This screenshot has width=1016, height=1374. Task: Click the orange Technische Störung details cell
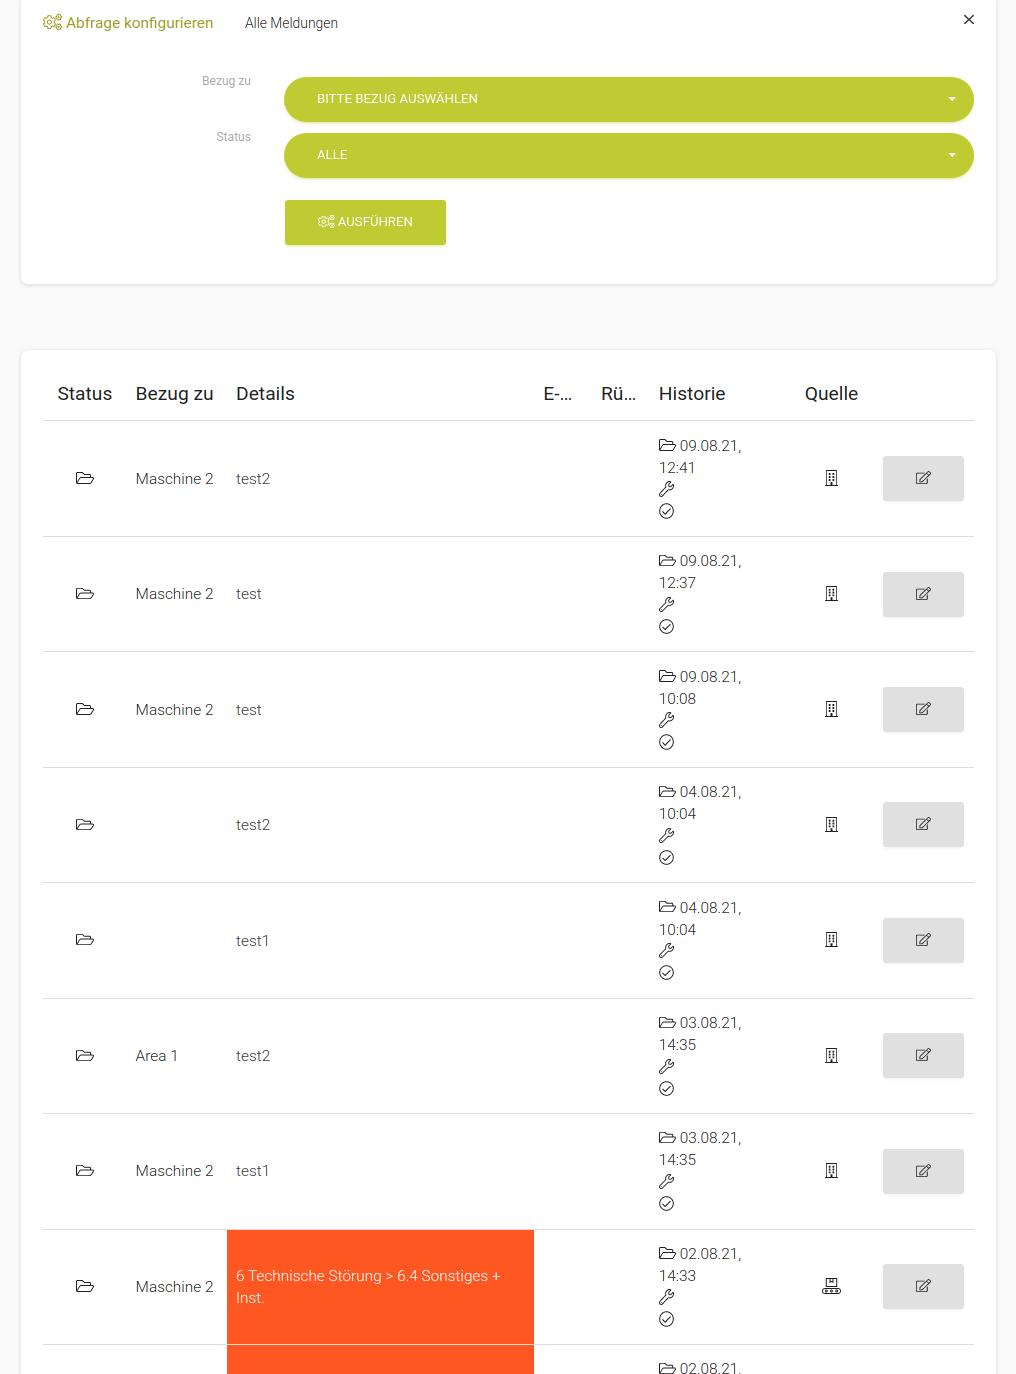click(380, 1286)
